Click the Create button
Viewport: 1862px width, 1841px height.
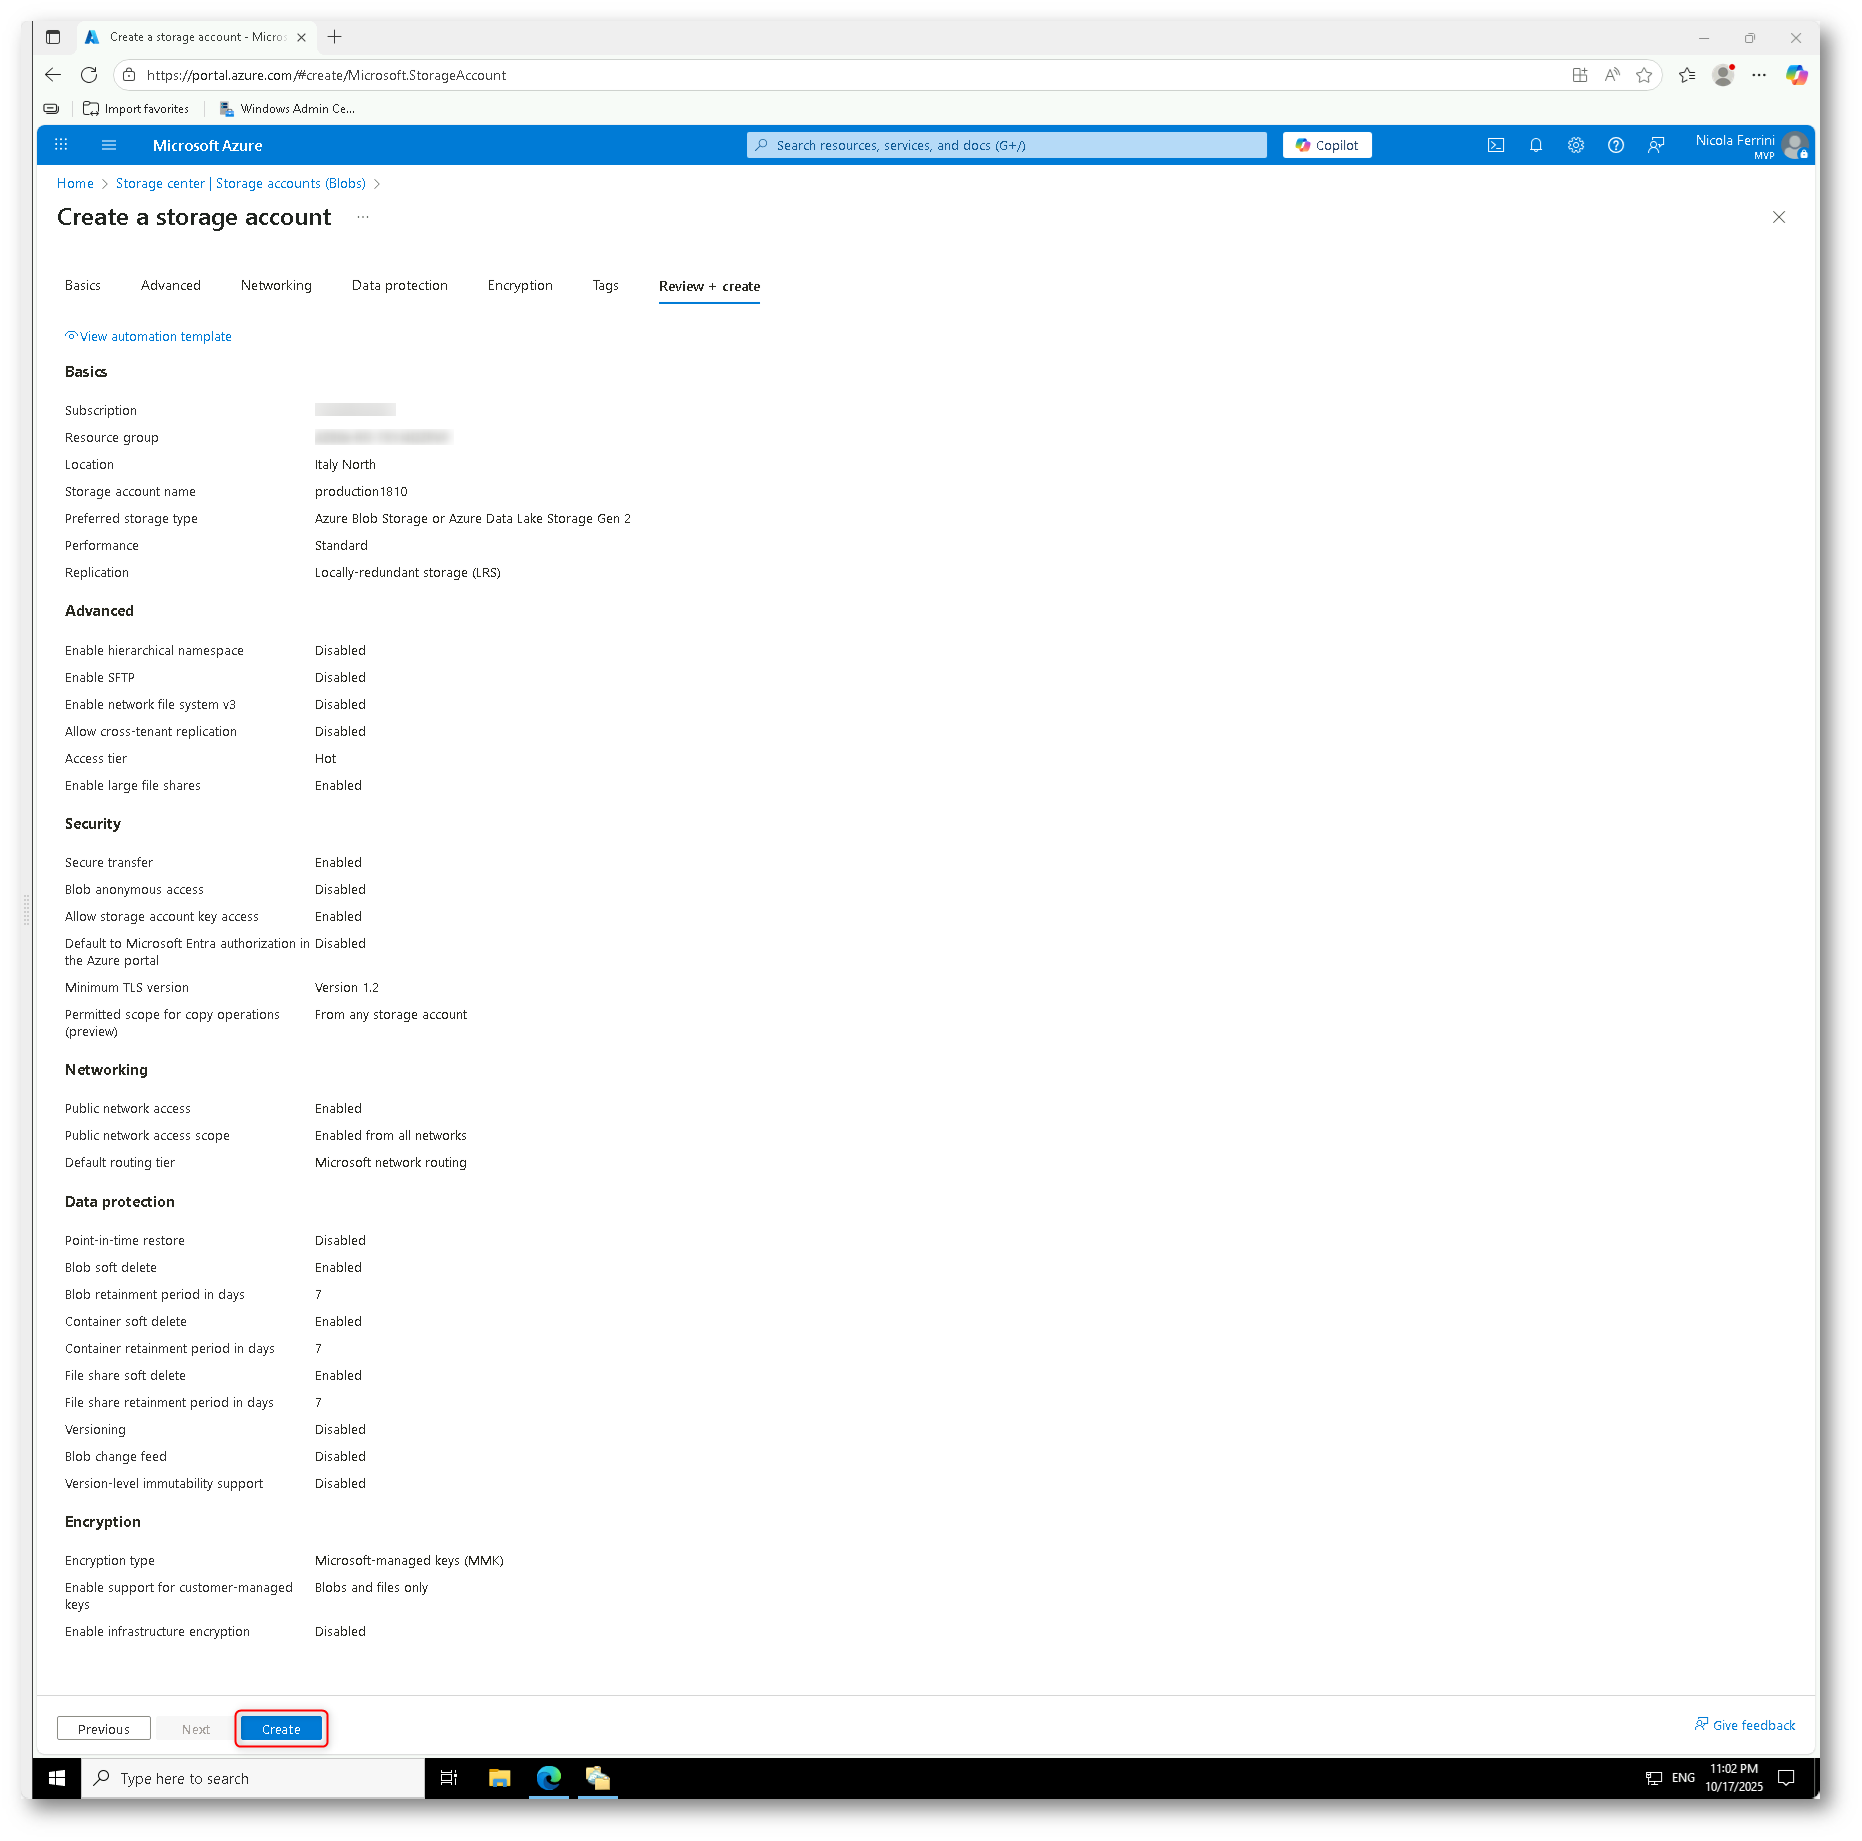[281, 1729]
